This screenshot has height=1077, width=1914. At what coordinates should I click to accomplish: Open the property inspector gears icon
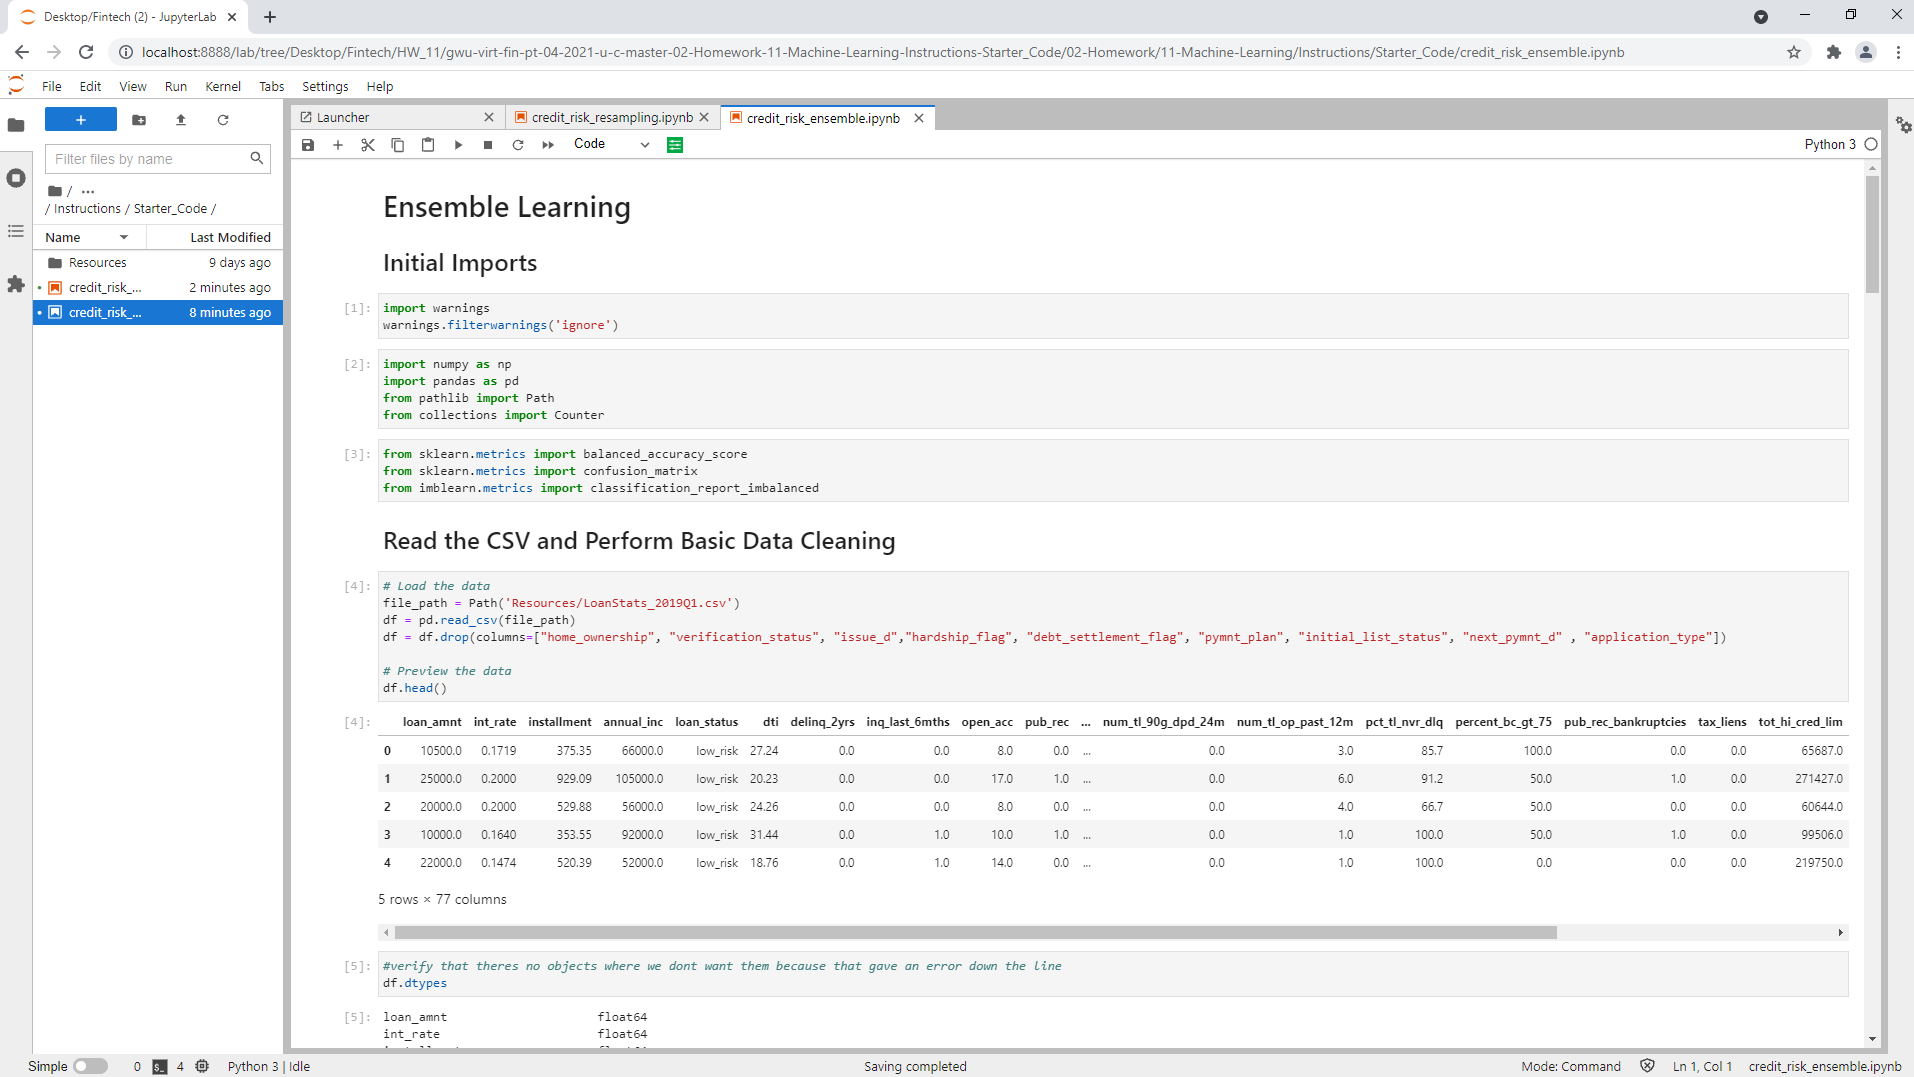pyautogui.click(x=1903, y=125)
